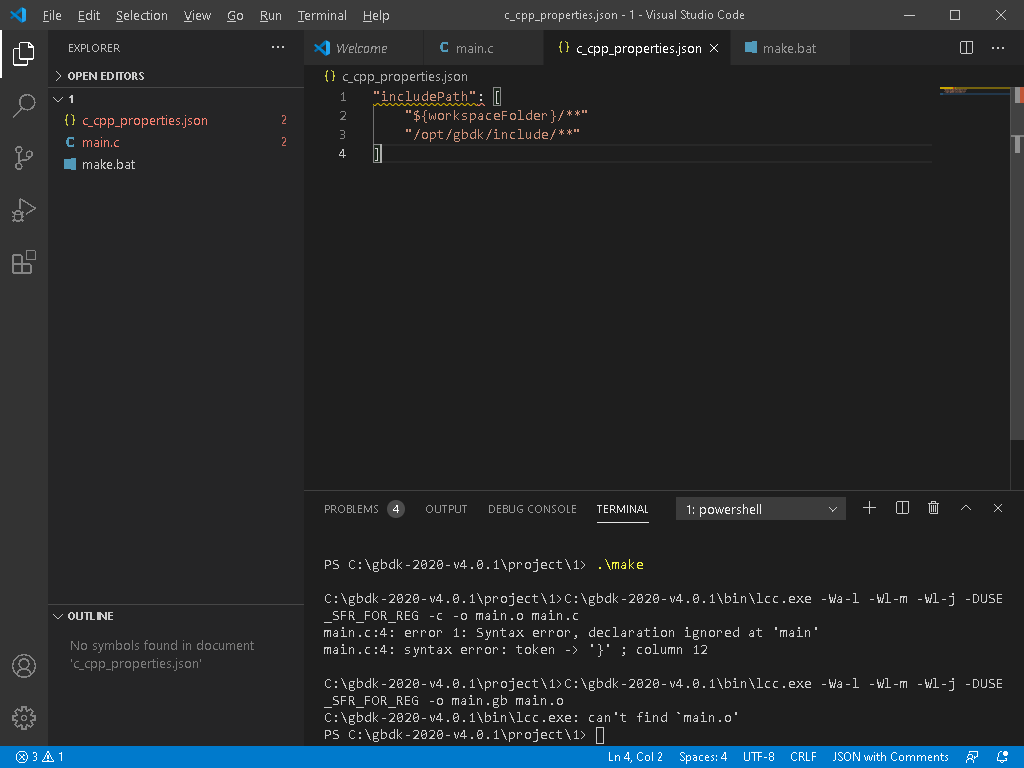Image resolution: width=1024 pixels, height=768 pixels.
Task: Open the Run and Debug view
Action: pos(24,210)
